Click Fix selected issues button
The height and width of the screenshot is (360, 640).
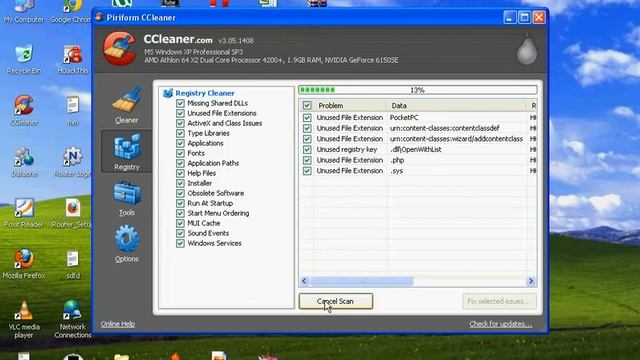click(499, 301)
